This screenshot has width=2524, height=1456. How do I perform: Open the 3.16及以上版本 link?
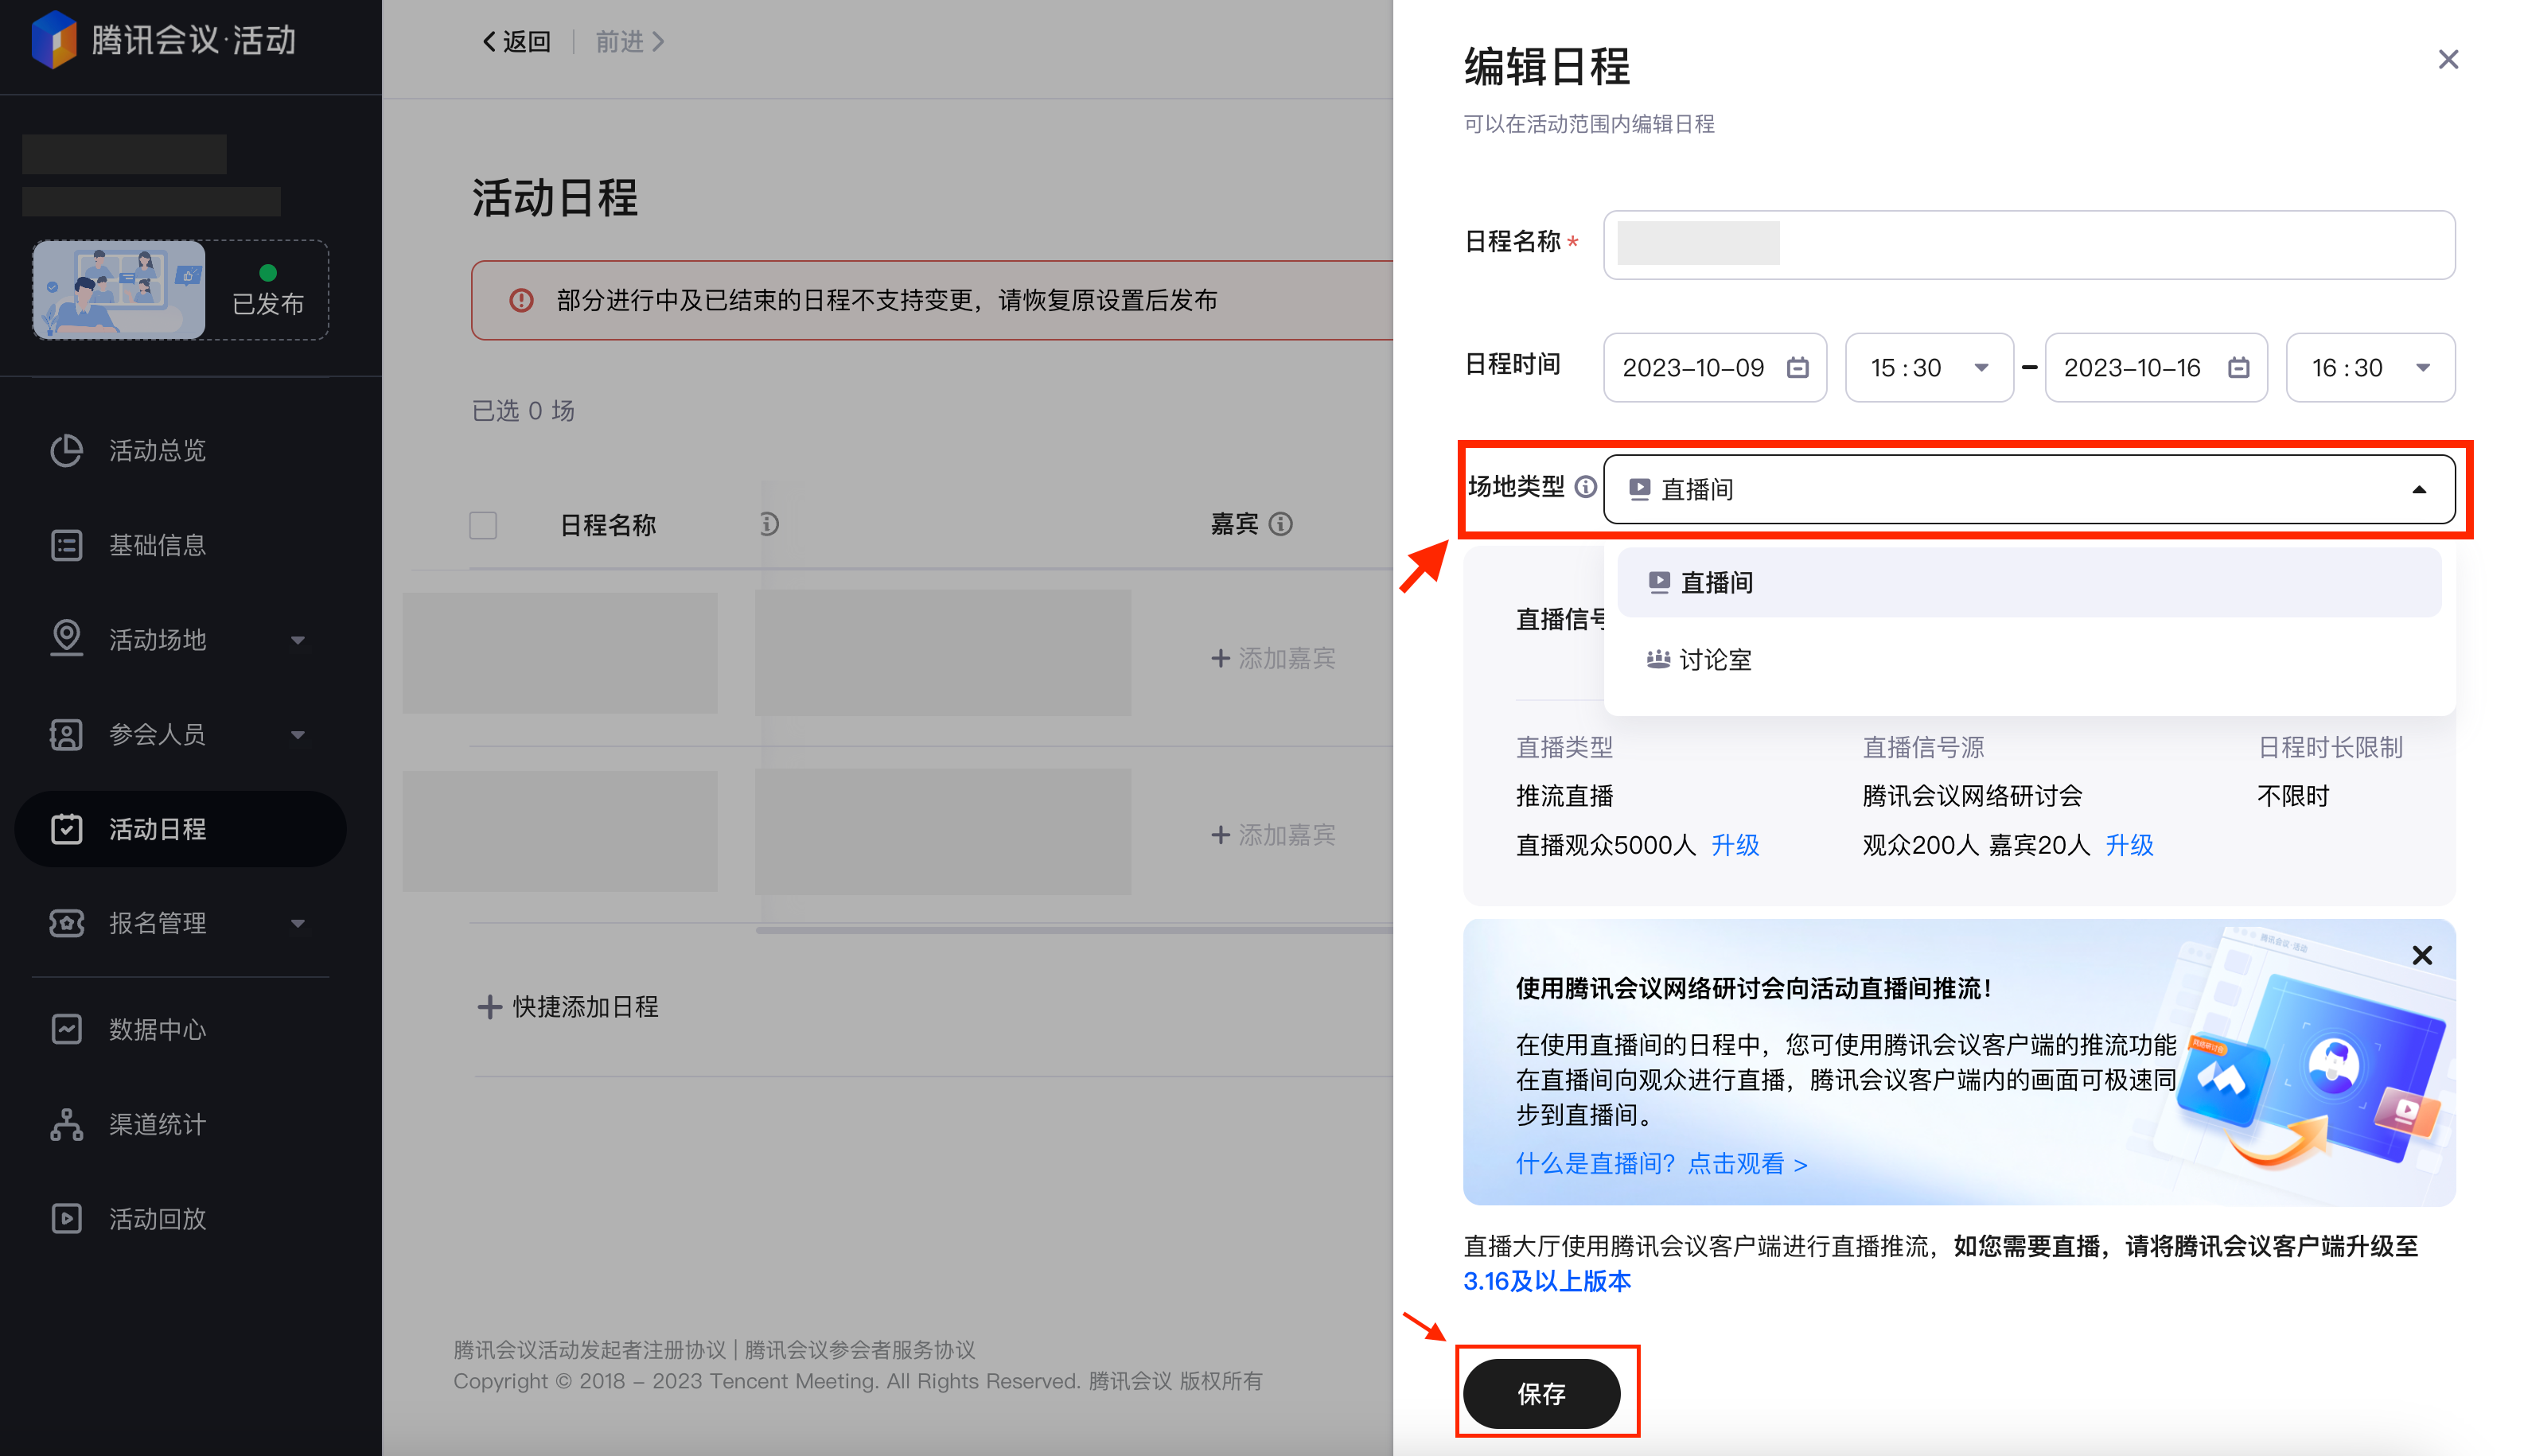pos(1547,1281)
